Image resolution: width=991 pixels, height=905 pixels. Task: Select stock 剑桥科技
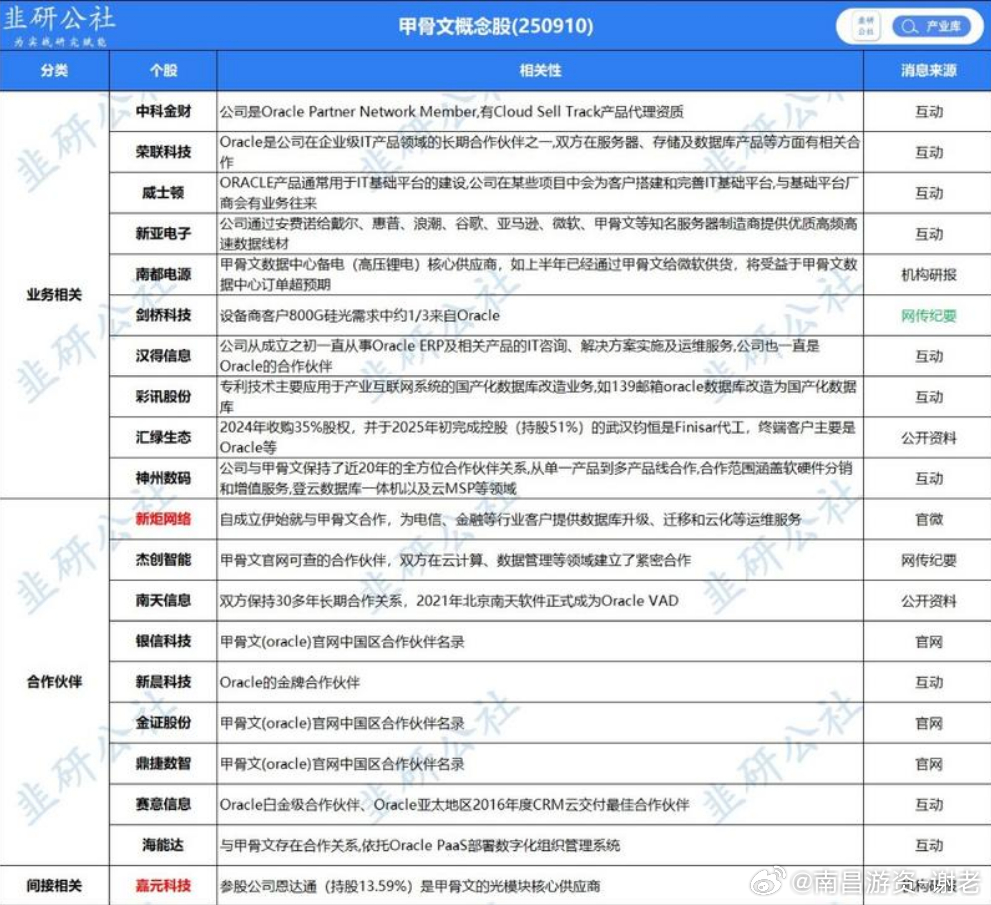[x=163, y=315]
